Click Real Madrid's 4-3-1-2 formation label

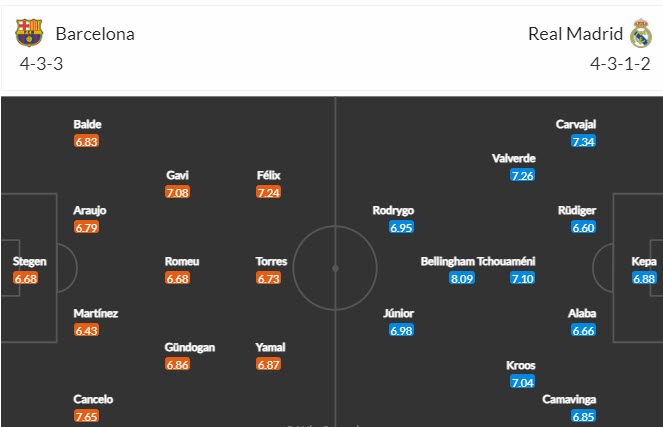[620, 64]
